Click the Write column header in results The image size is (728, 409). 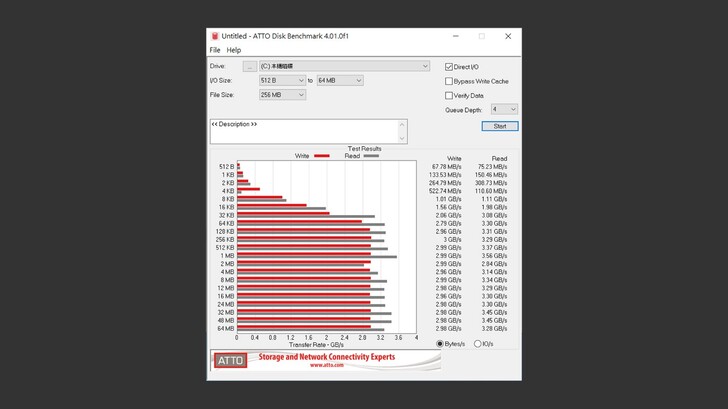(454, 158)
